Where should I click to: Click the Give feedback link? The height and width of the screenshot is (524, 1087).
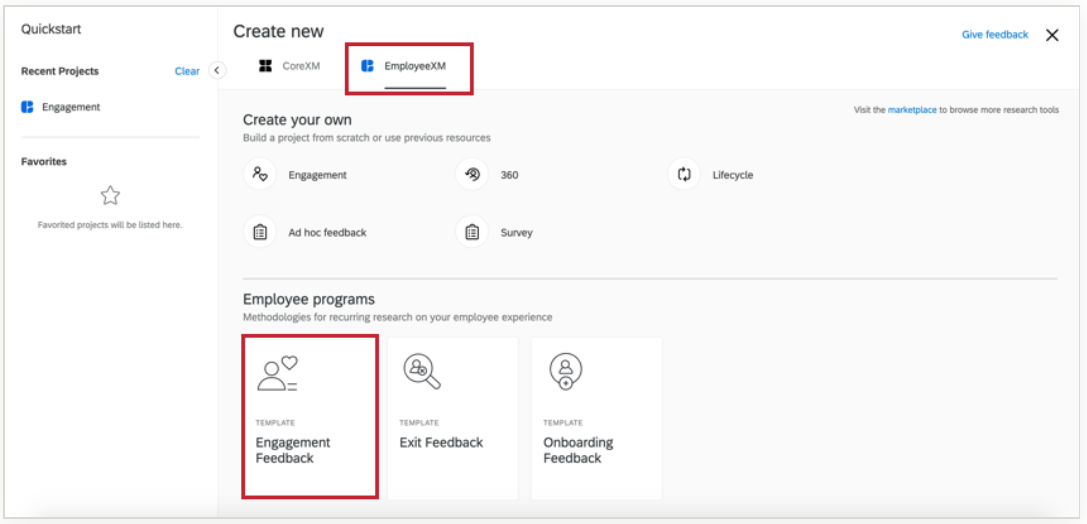coord(994,35)
